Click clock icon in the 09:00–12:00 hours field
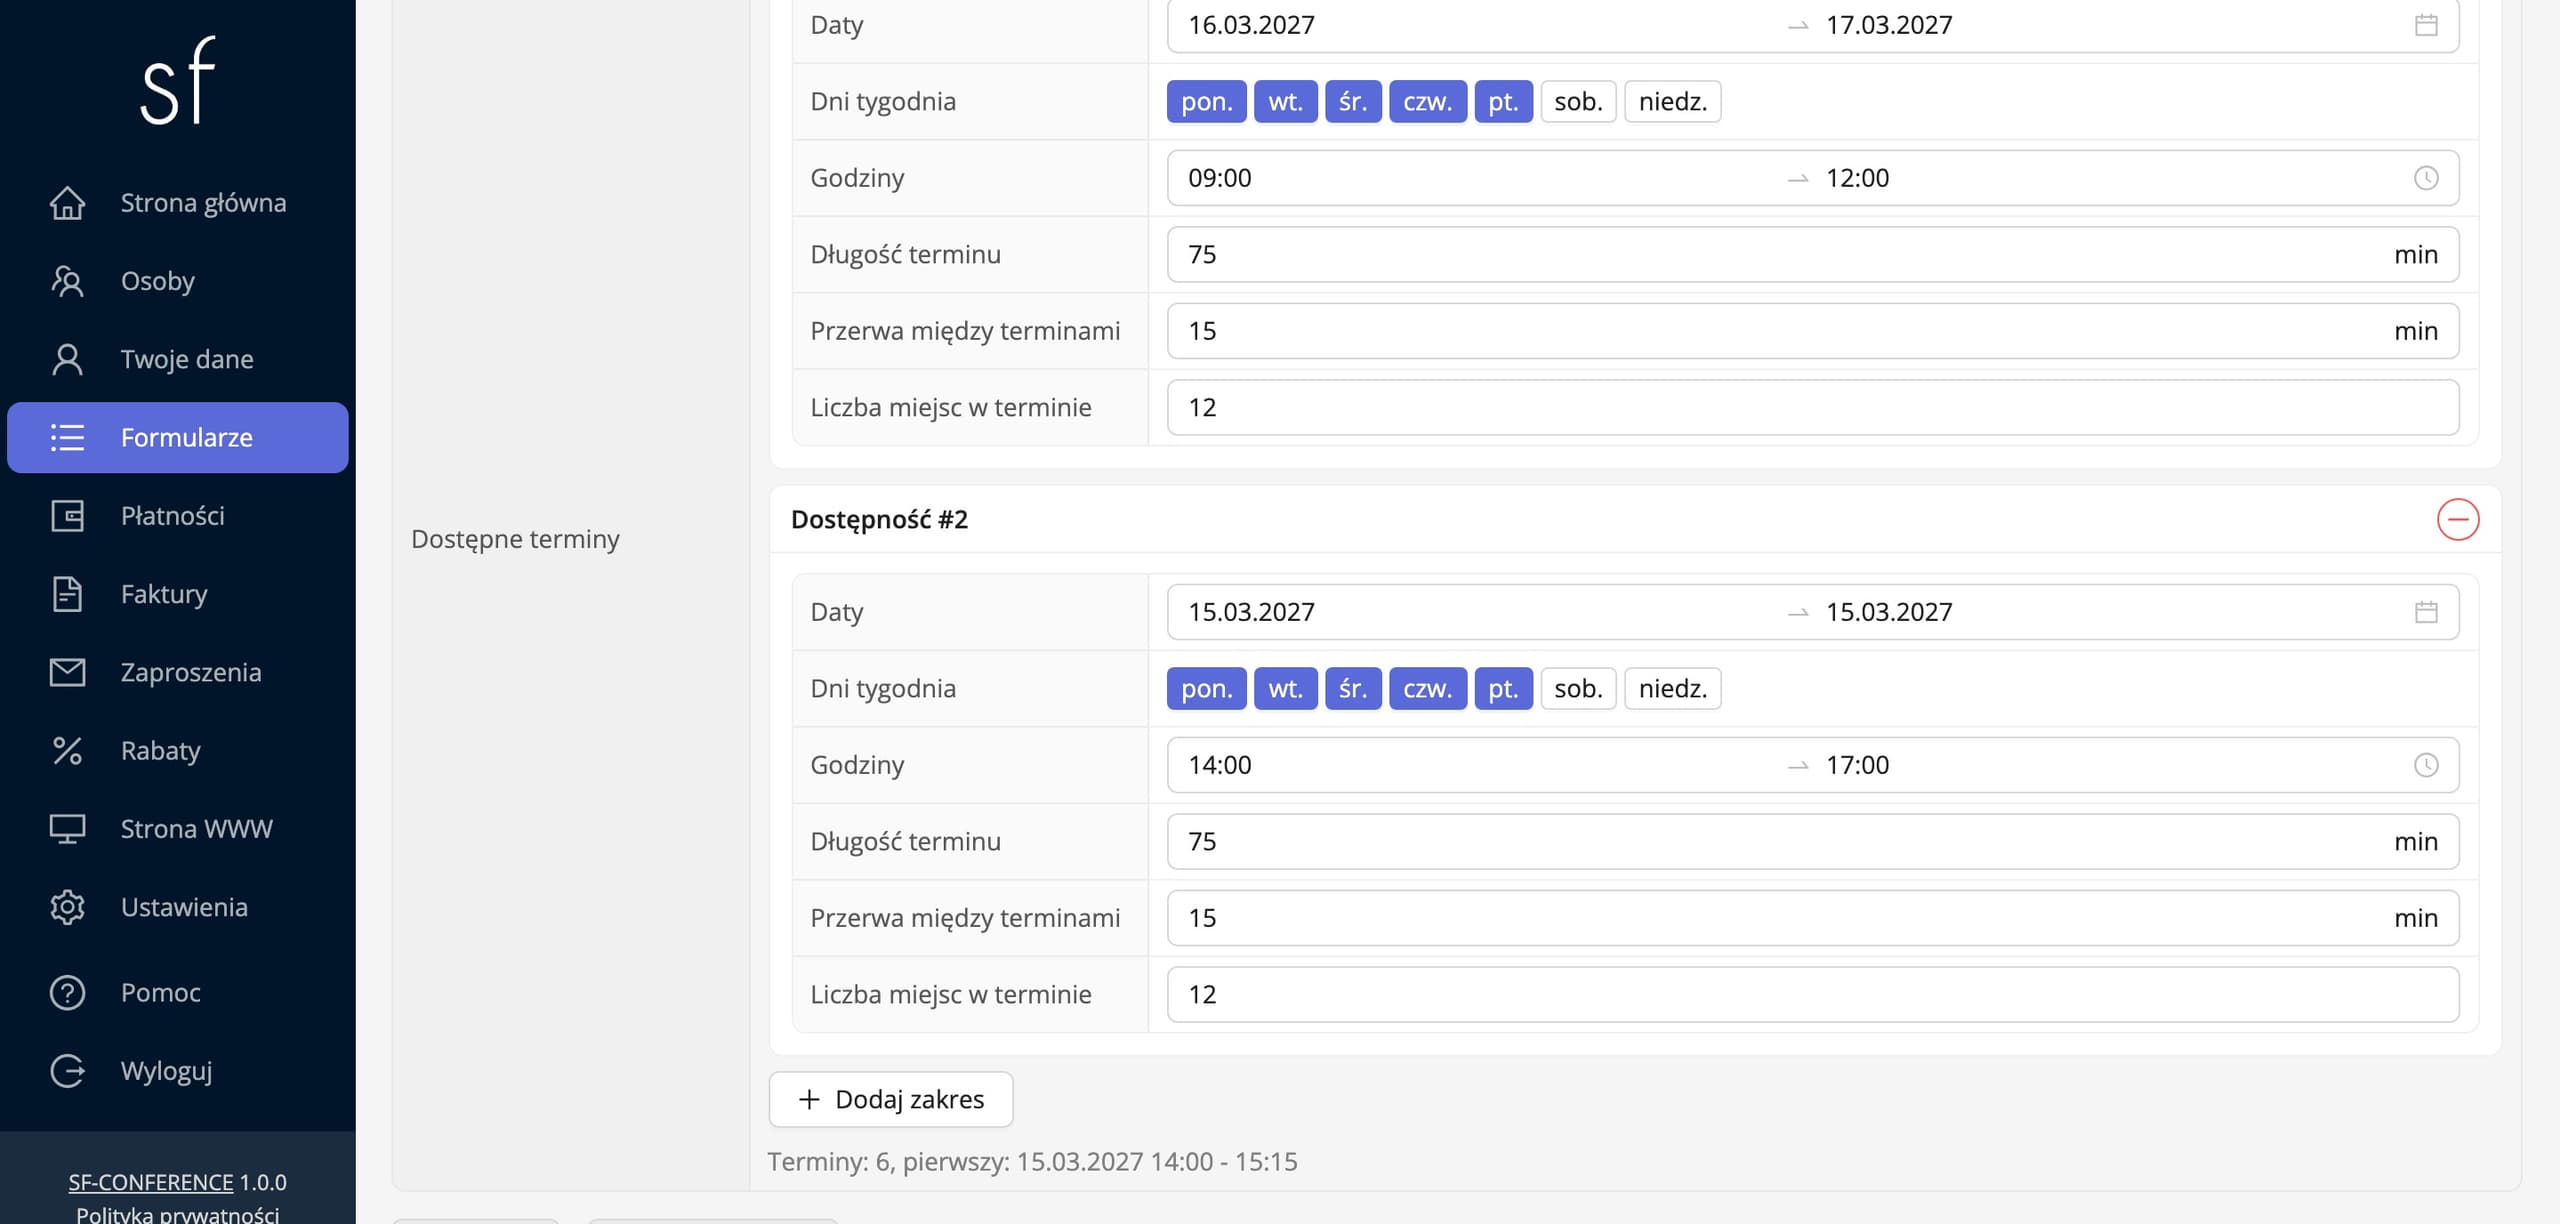The width and height of the screenshot is (2560, 1224). coord(2426,178)
